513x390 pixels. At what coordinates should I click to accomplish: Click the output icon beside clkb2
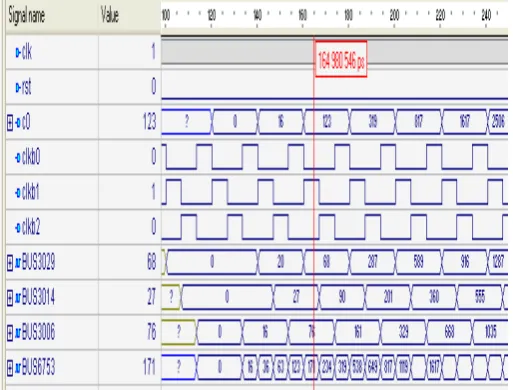tap(18, 228)
